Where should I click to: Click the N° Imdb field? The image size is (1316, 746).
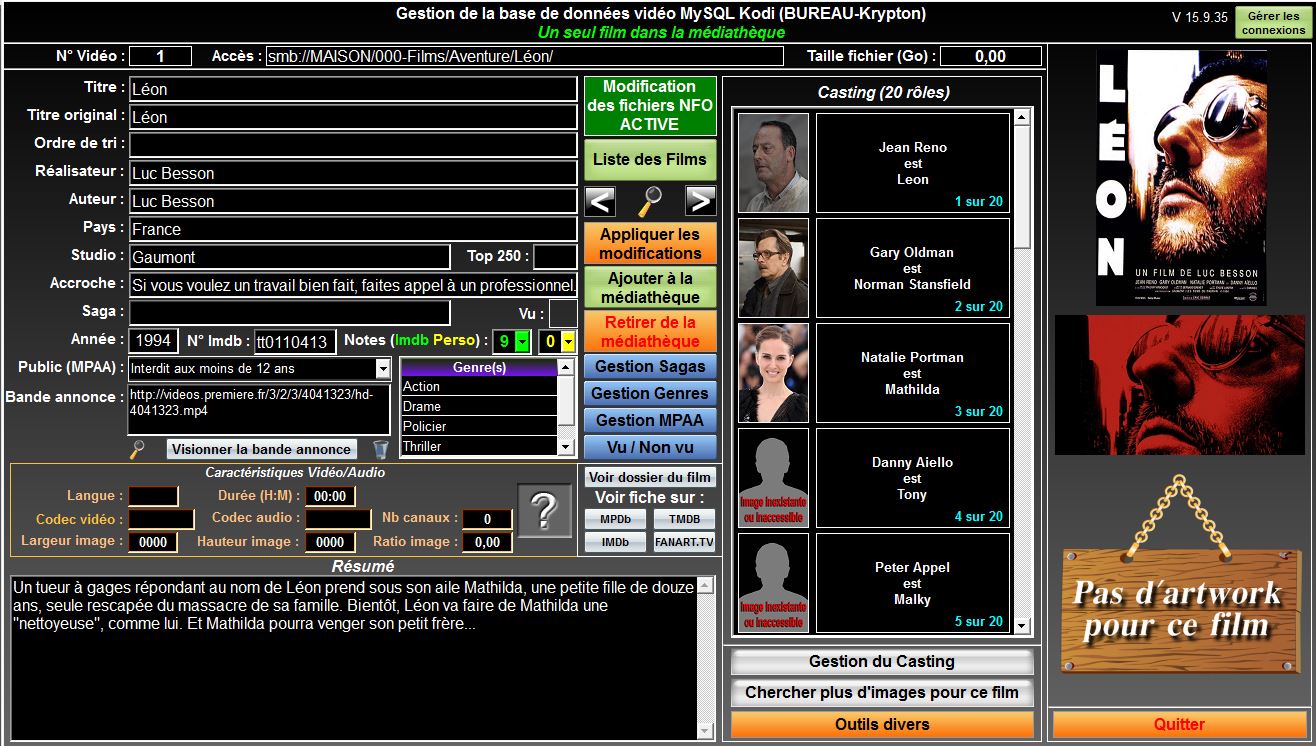(x=295, y=342)
